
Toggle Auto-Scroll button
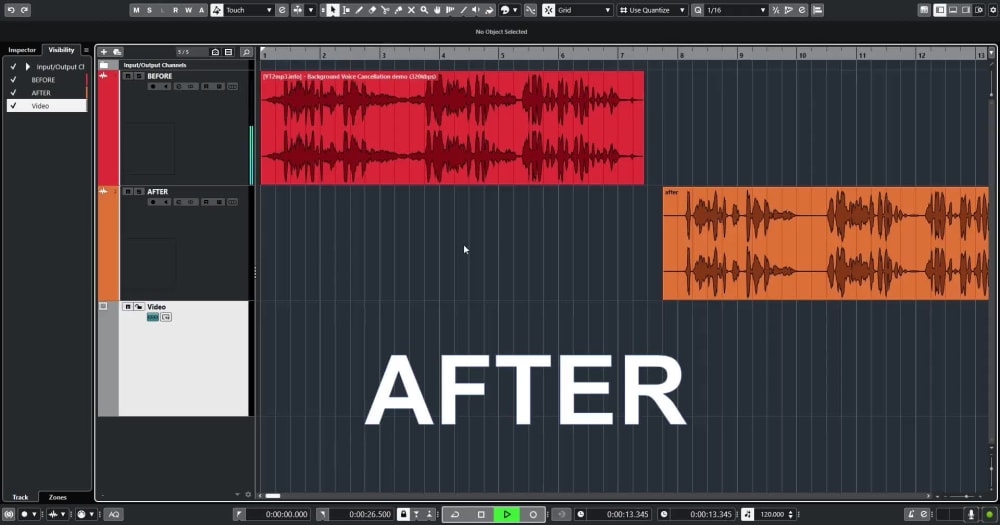point(298,10)
